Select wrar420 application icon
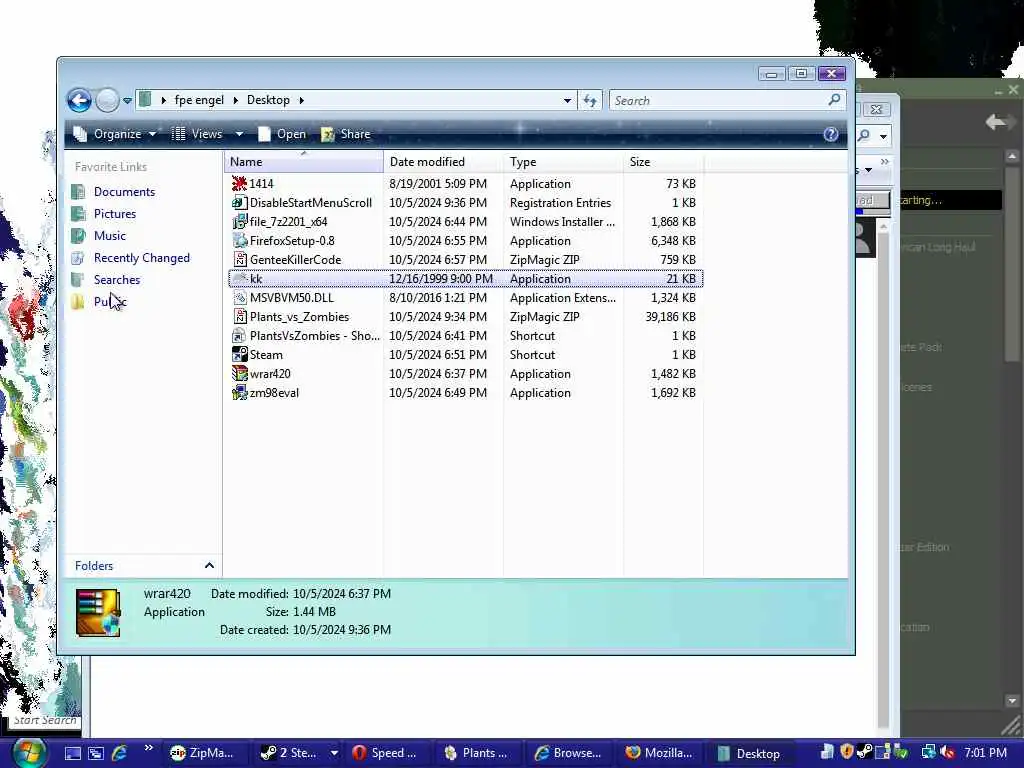This screenshot has width=1024, height=768. pos(240,374)
